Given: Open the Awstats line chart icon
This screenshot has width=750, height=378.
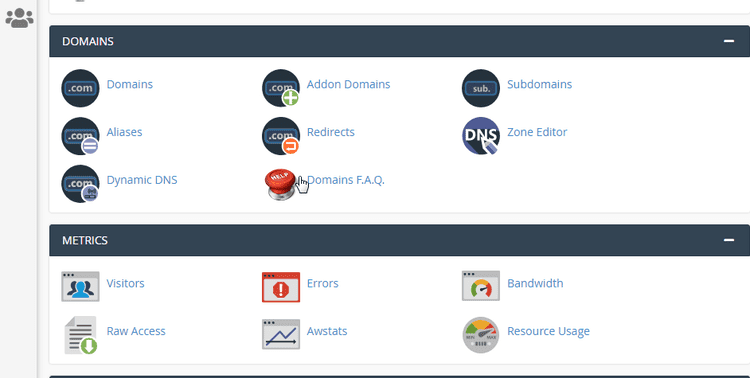Looking at the screenshot, I should click(281, 334).
